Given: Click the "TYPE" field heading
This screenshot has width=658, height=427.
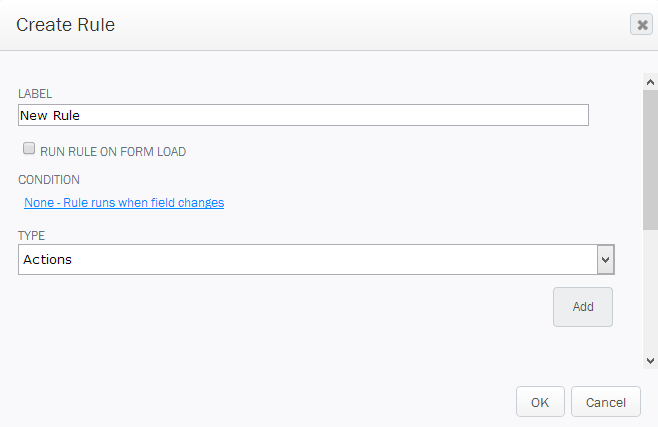Looking at the screenshot, I should tap(31, 235).
